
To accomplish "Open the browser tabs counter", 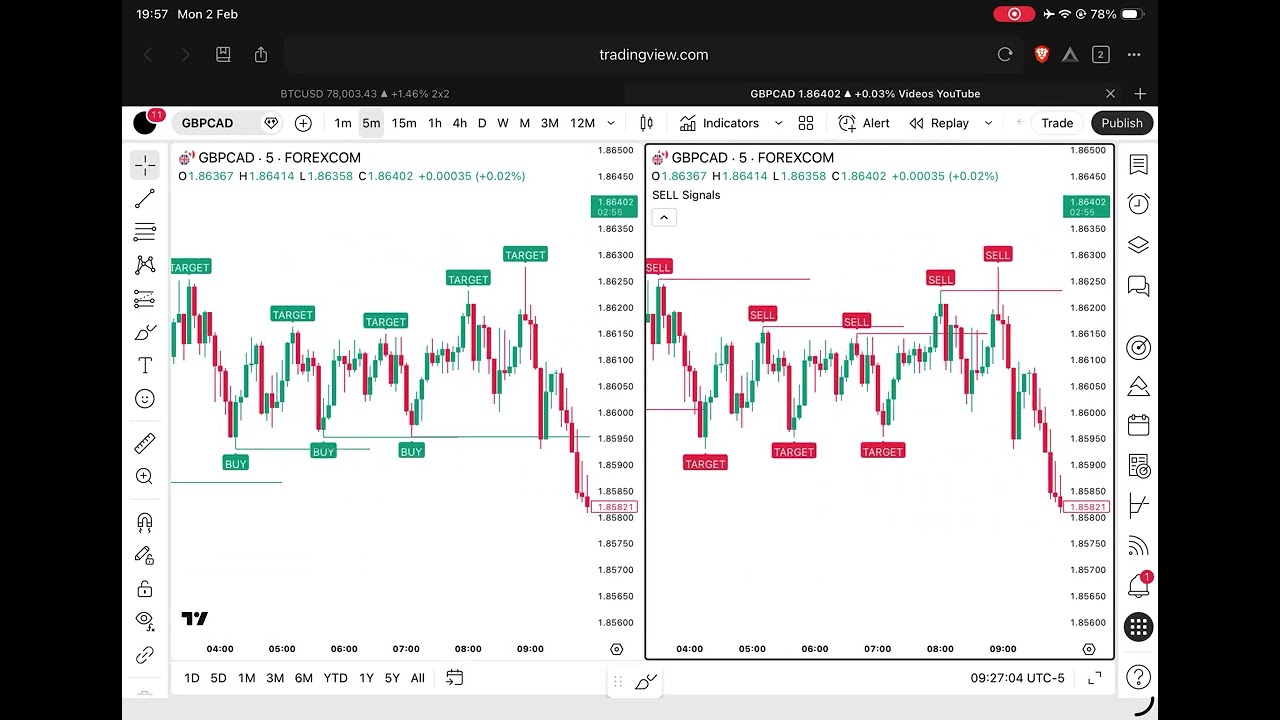I will 1101,55.
